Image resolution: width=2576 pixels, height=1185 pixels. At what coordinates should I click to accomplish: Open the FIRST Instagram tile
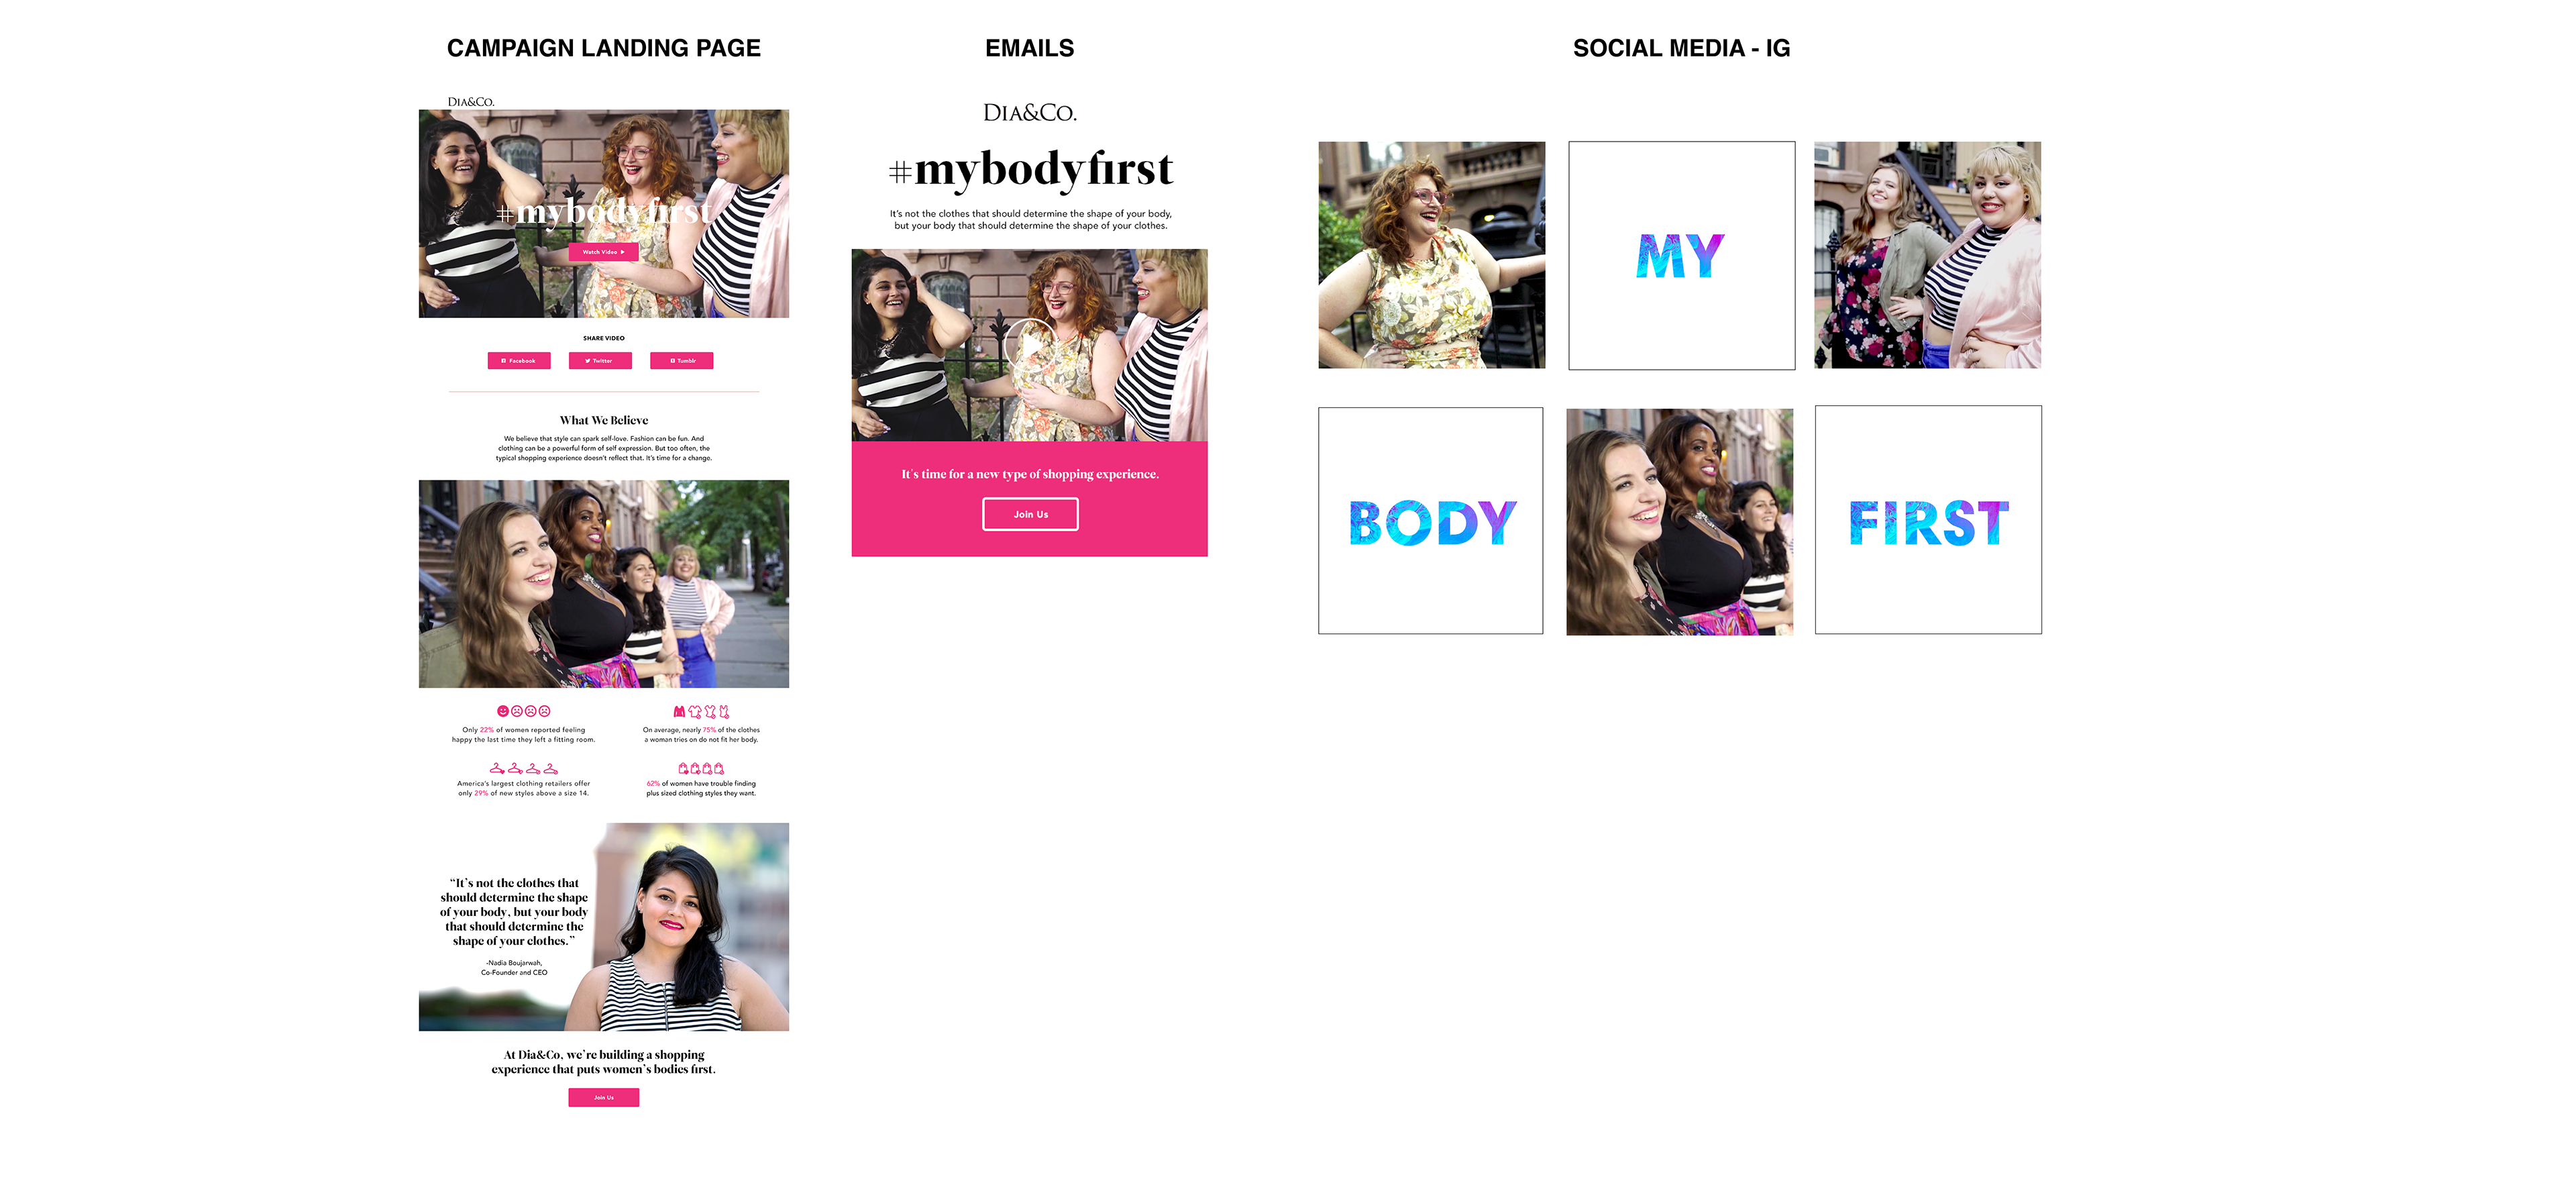pyautogui.click(x=1928, y=519)
